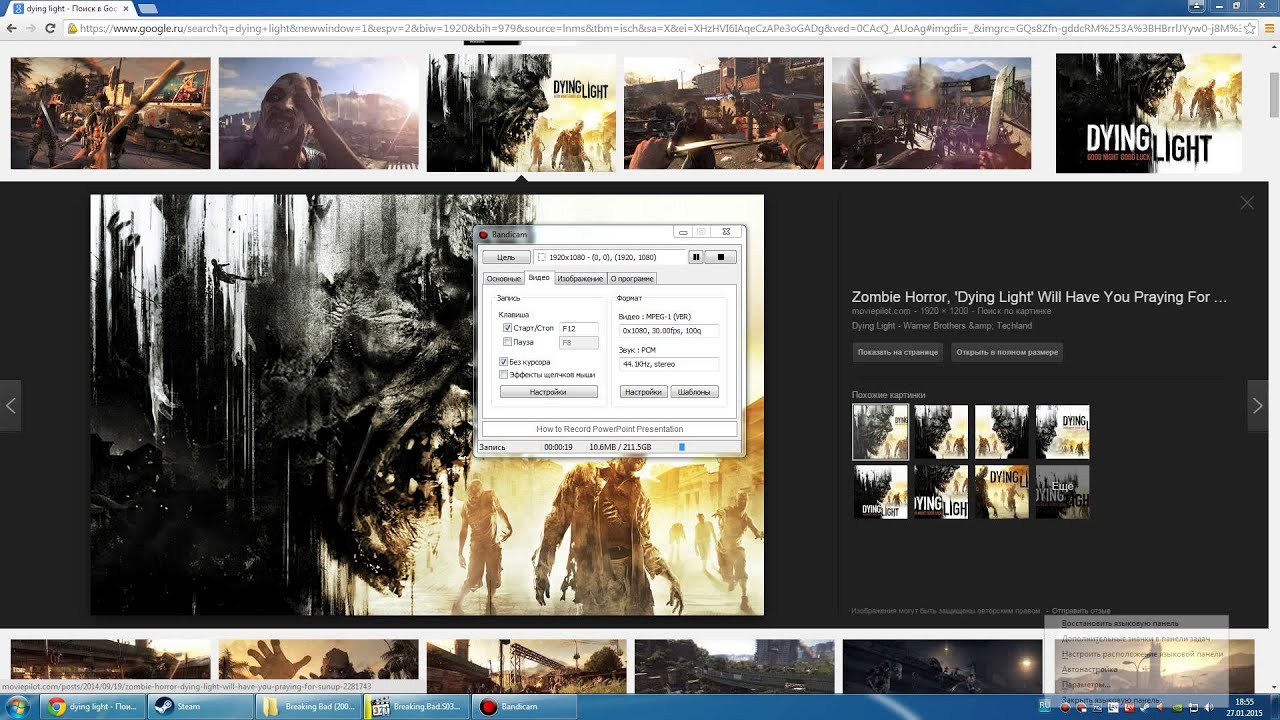Image resolution: width=1280 pixels, height=720 pixels.
Task: Open Steam from the taskbar
Action: pos(199,706)
